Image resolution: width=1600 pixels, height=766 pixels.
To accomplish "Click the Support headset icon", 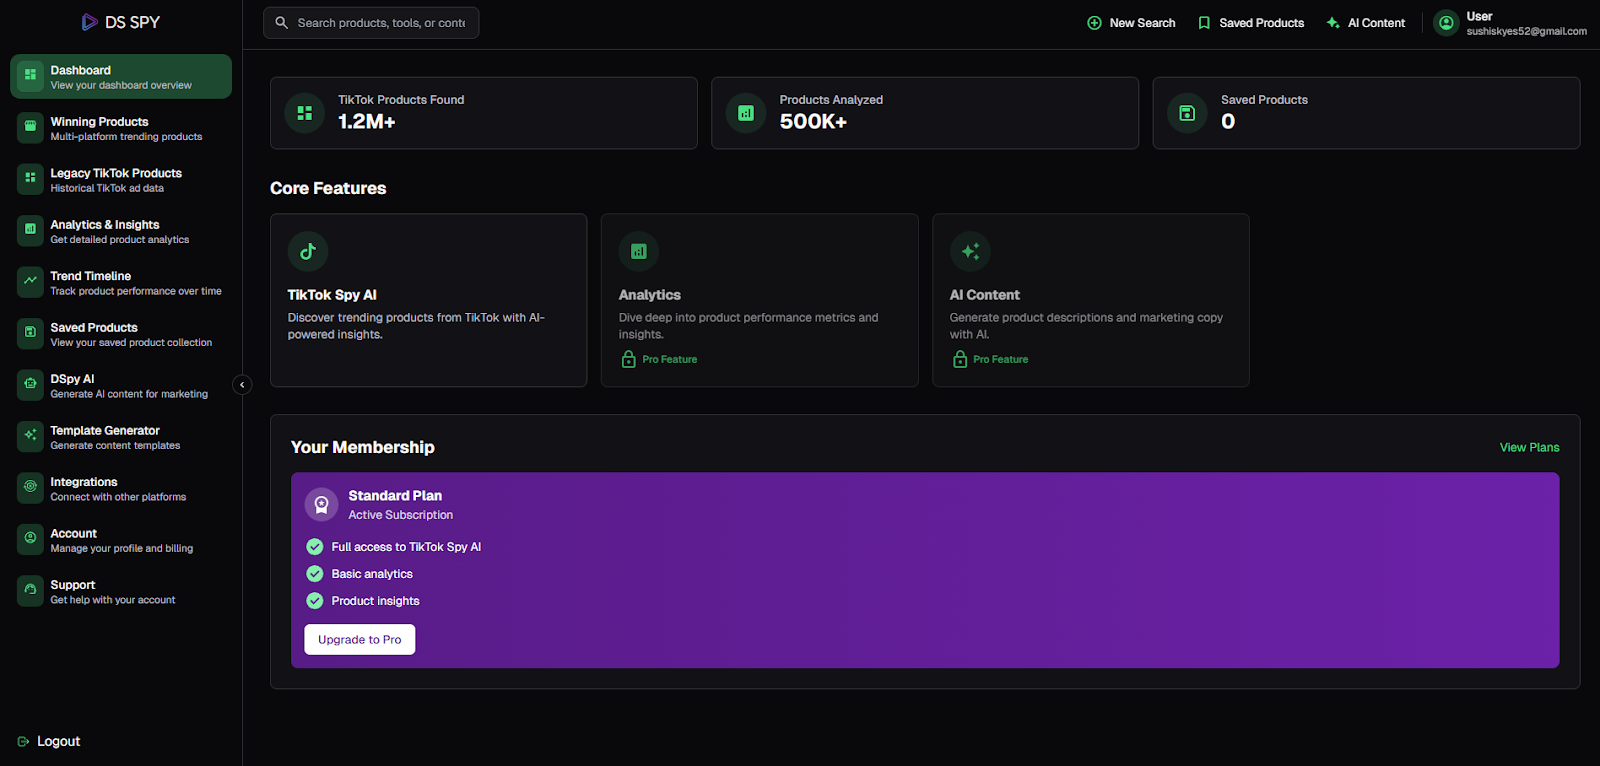I will click(x=30, y=591).
